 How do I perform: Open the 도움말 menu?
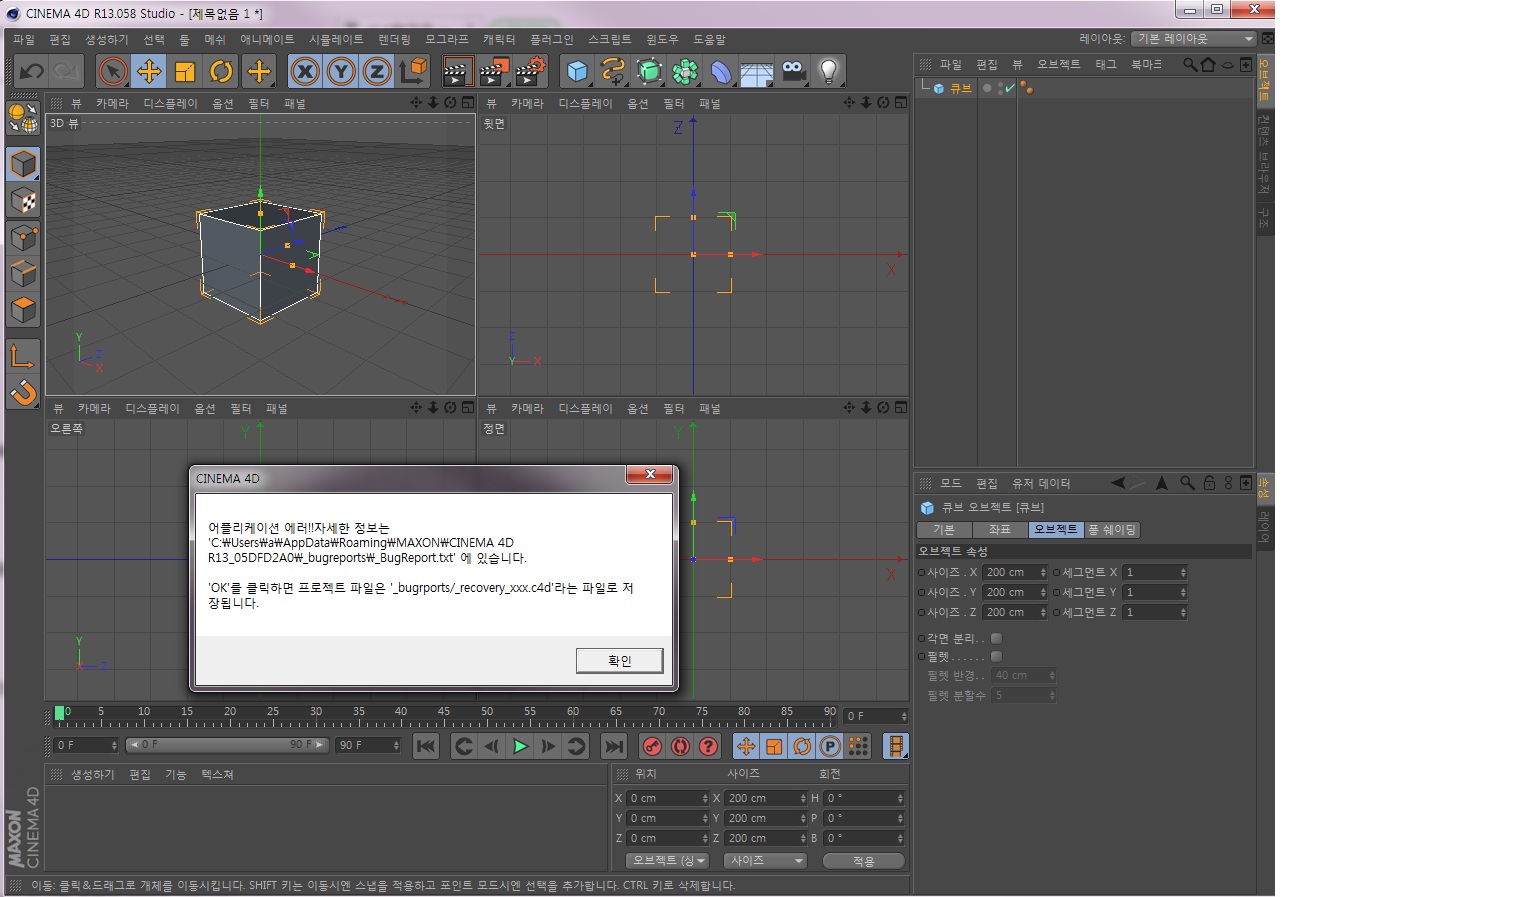point(709,39)
